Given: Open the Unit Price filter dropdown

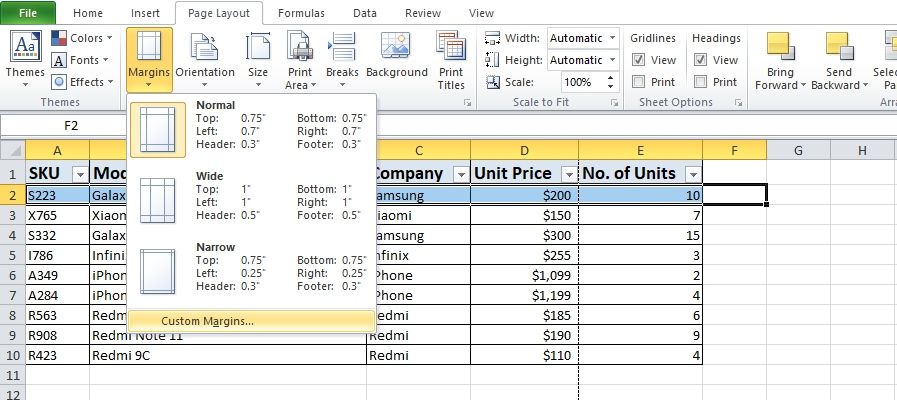Looking at the screenshot, I should point(569,174).
